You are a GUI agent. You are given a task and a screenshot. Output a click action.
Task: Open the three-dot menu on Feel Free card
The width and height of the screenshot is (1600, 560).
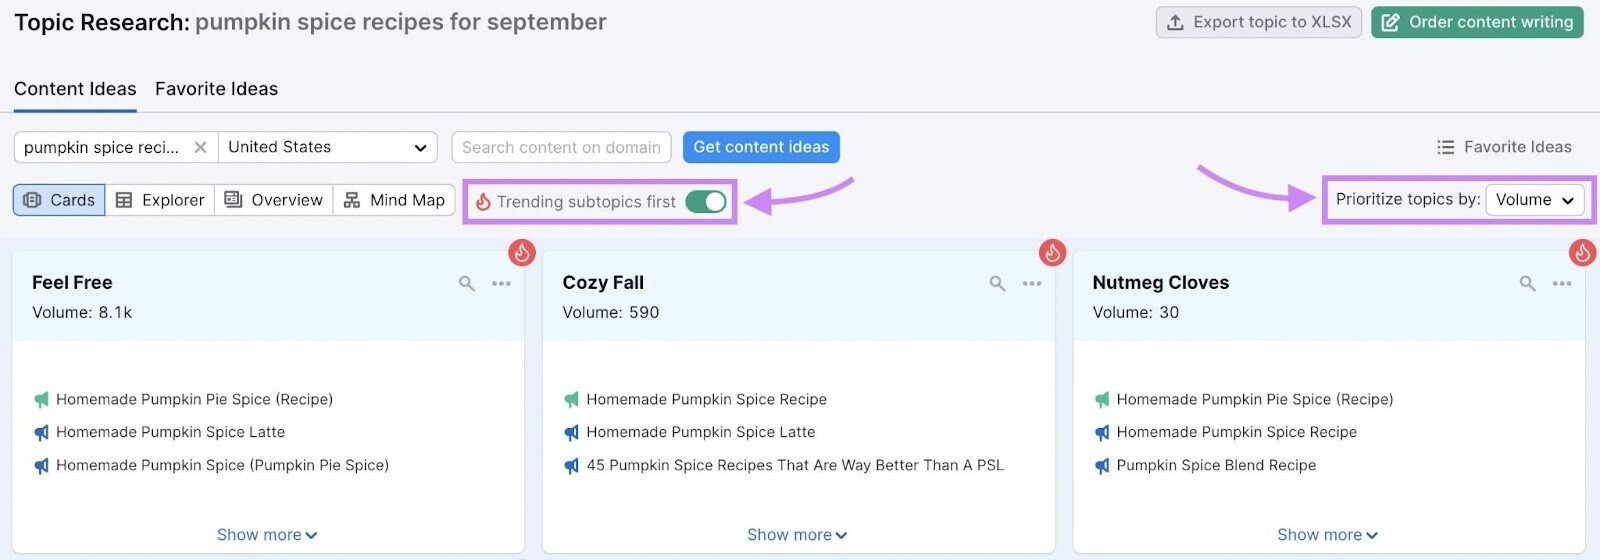501,284
